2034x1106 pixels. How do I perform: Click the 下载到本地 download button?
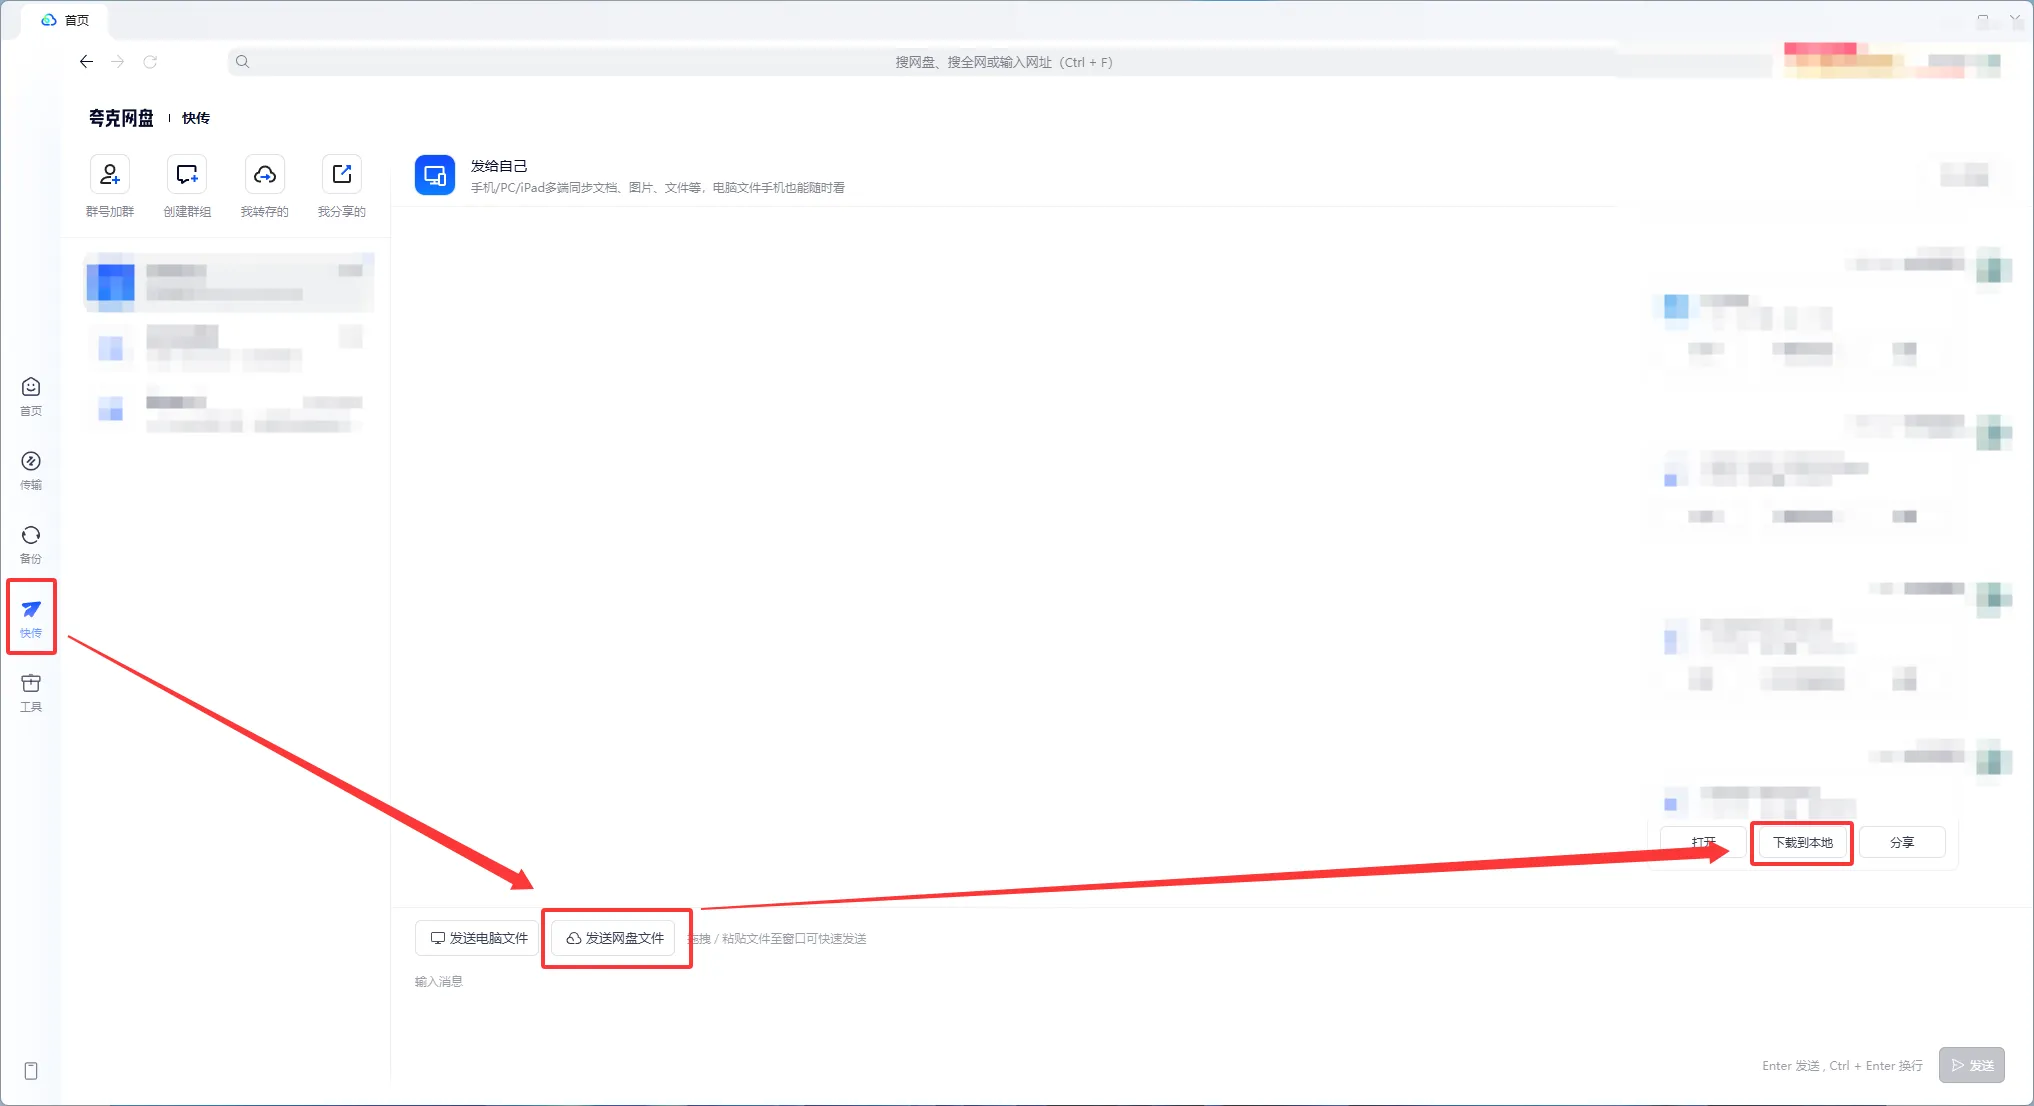[1802, 842]
